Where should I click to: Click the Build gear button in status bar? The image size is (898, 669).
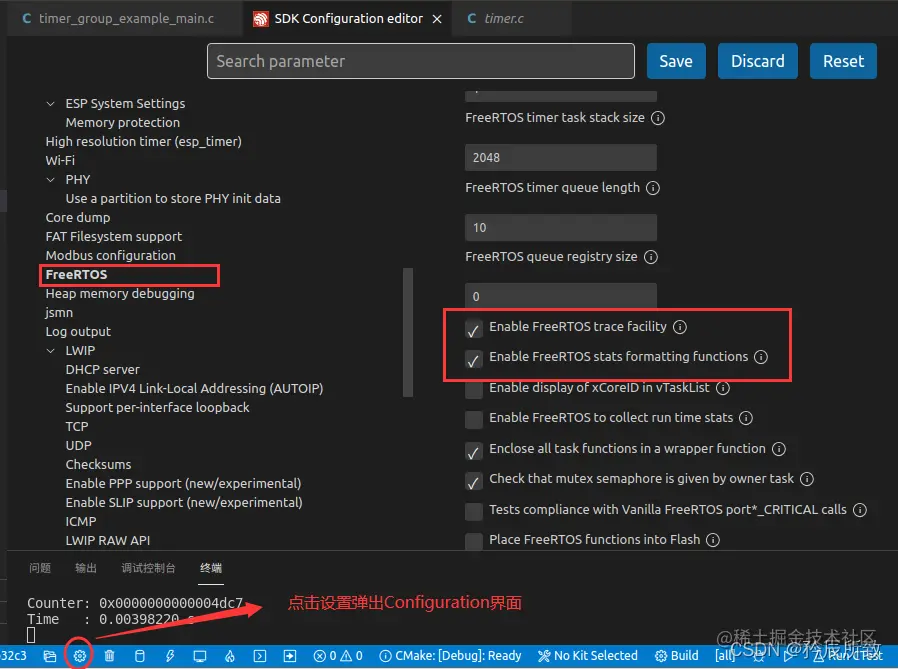(x=676, y=656)
